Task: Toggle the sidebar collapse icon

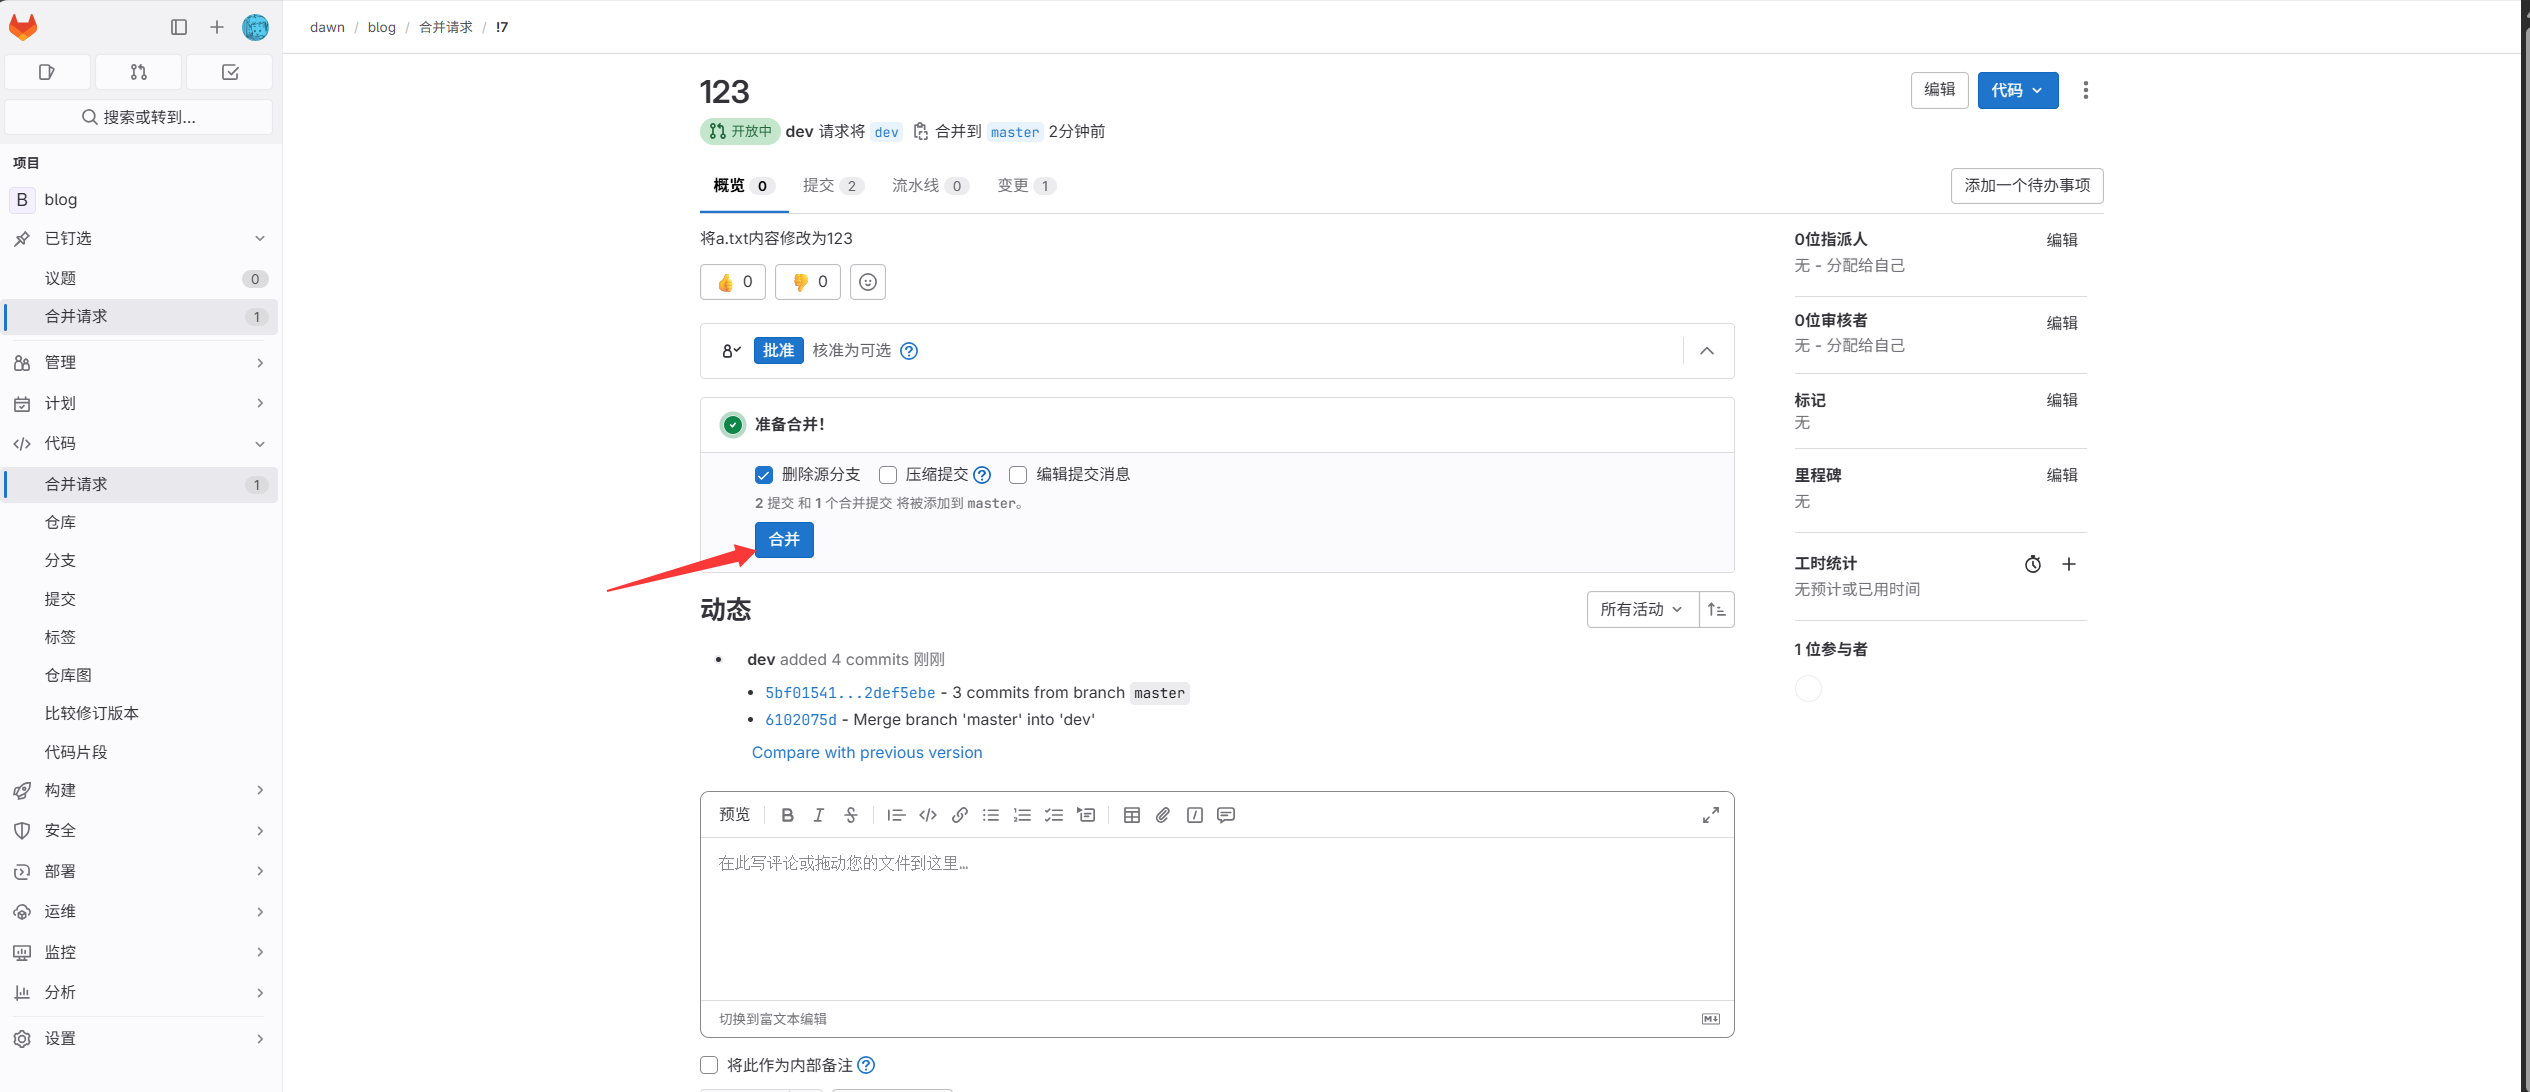Action: tap(179, 27)
